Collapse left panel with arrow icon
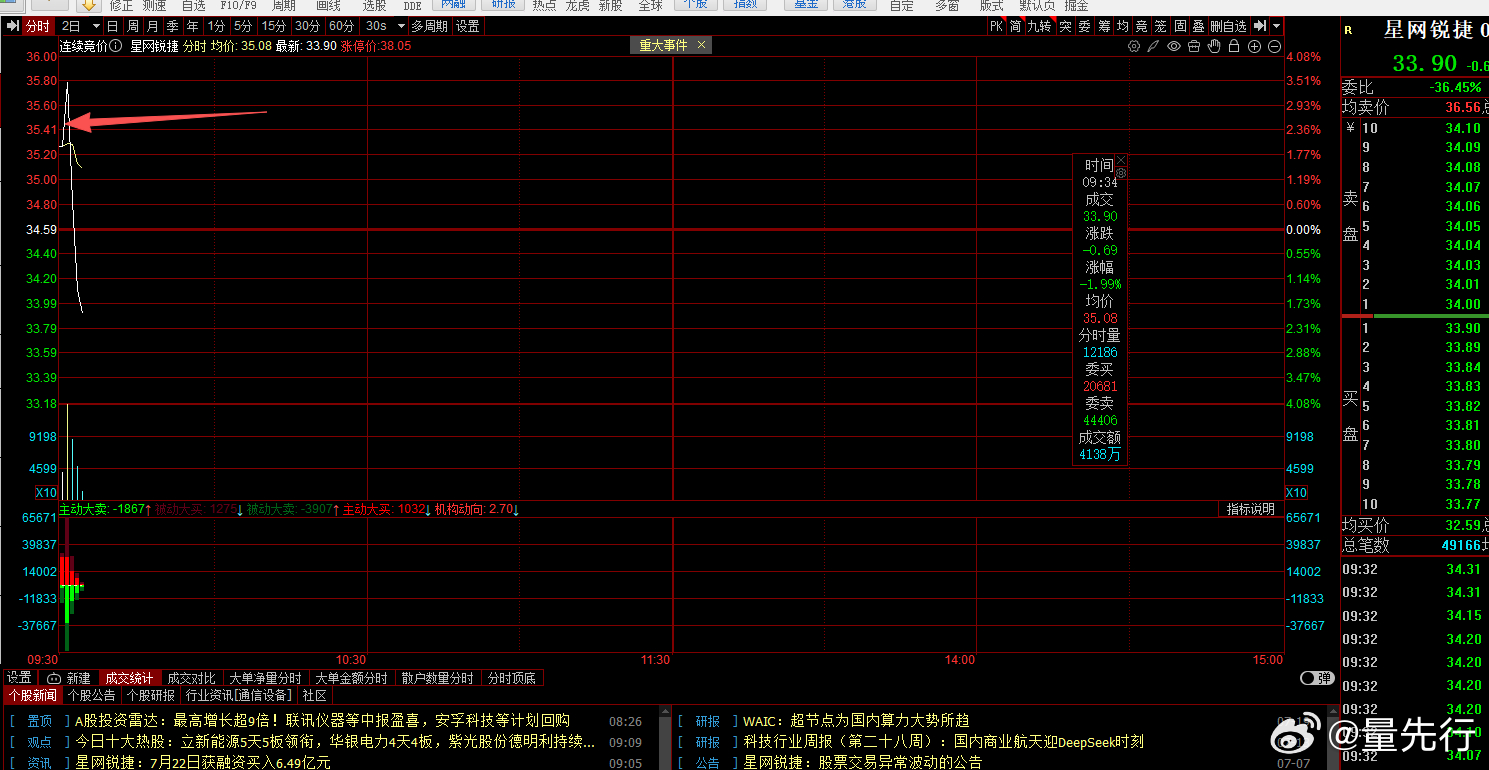Screen dimensions: 1489x770 coord(12,26)
